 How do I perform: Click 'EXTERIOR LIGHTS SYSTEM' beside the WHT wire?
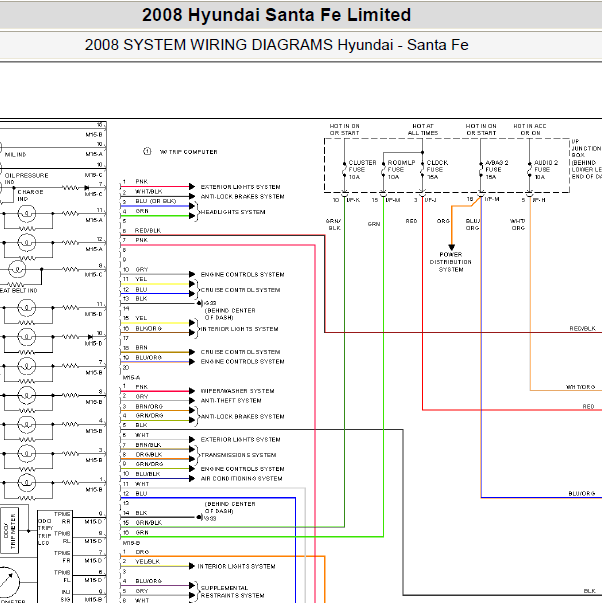point(240,440)
